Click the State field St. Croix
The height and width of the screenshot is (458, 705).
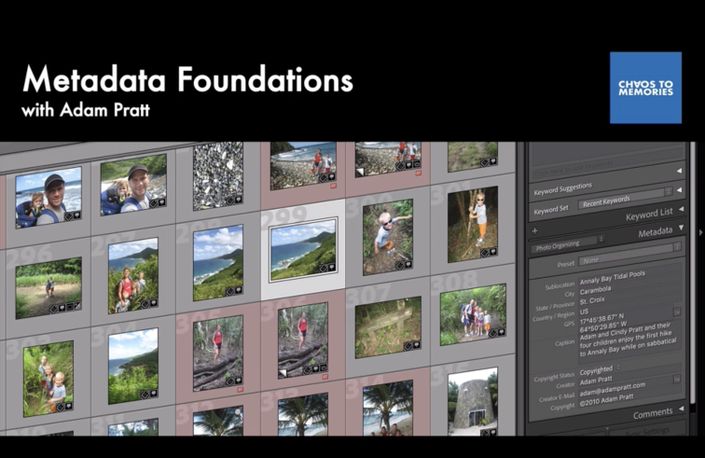click(x=592, y=300)
